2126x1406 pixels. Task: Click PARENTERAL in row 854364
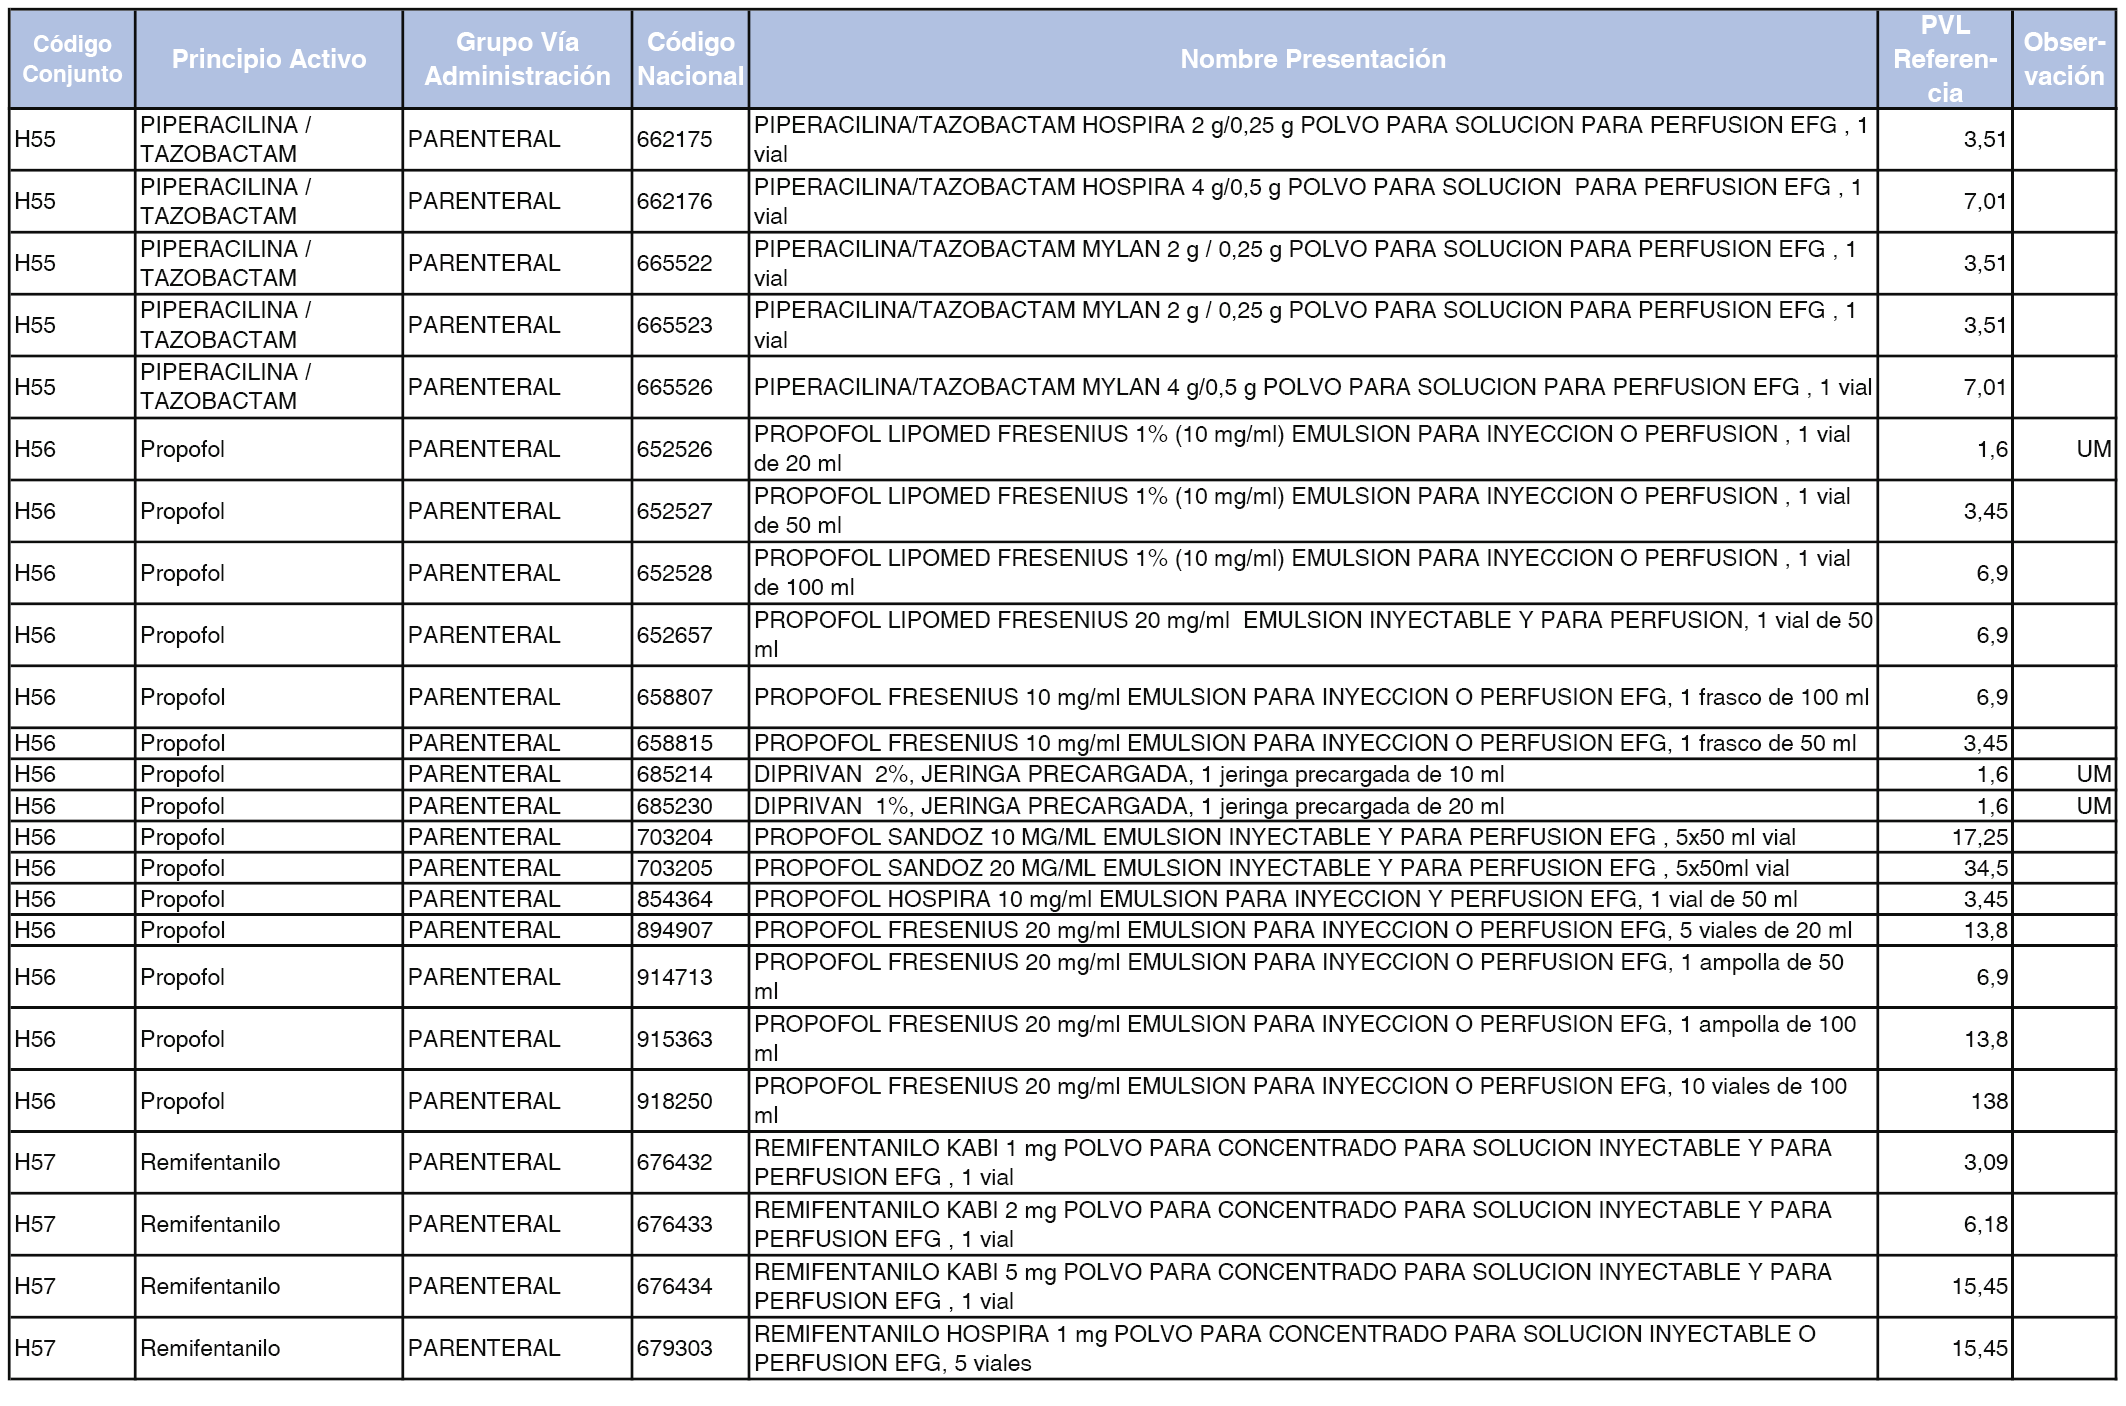click(484, 899)
